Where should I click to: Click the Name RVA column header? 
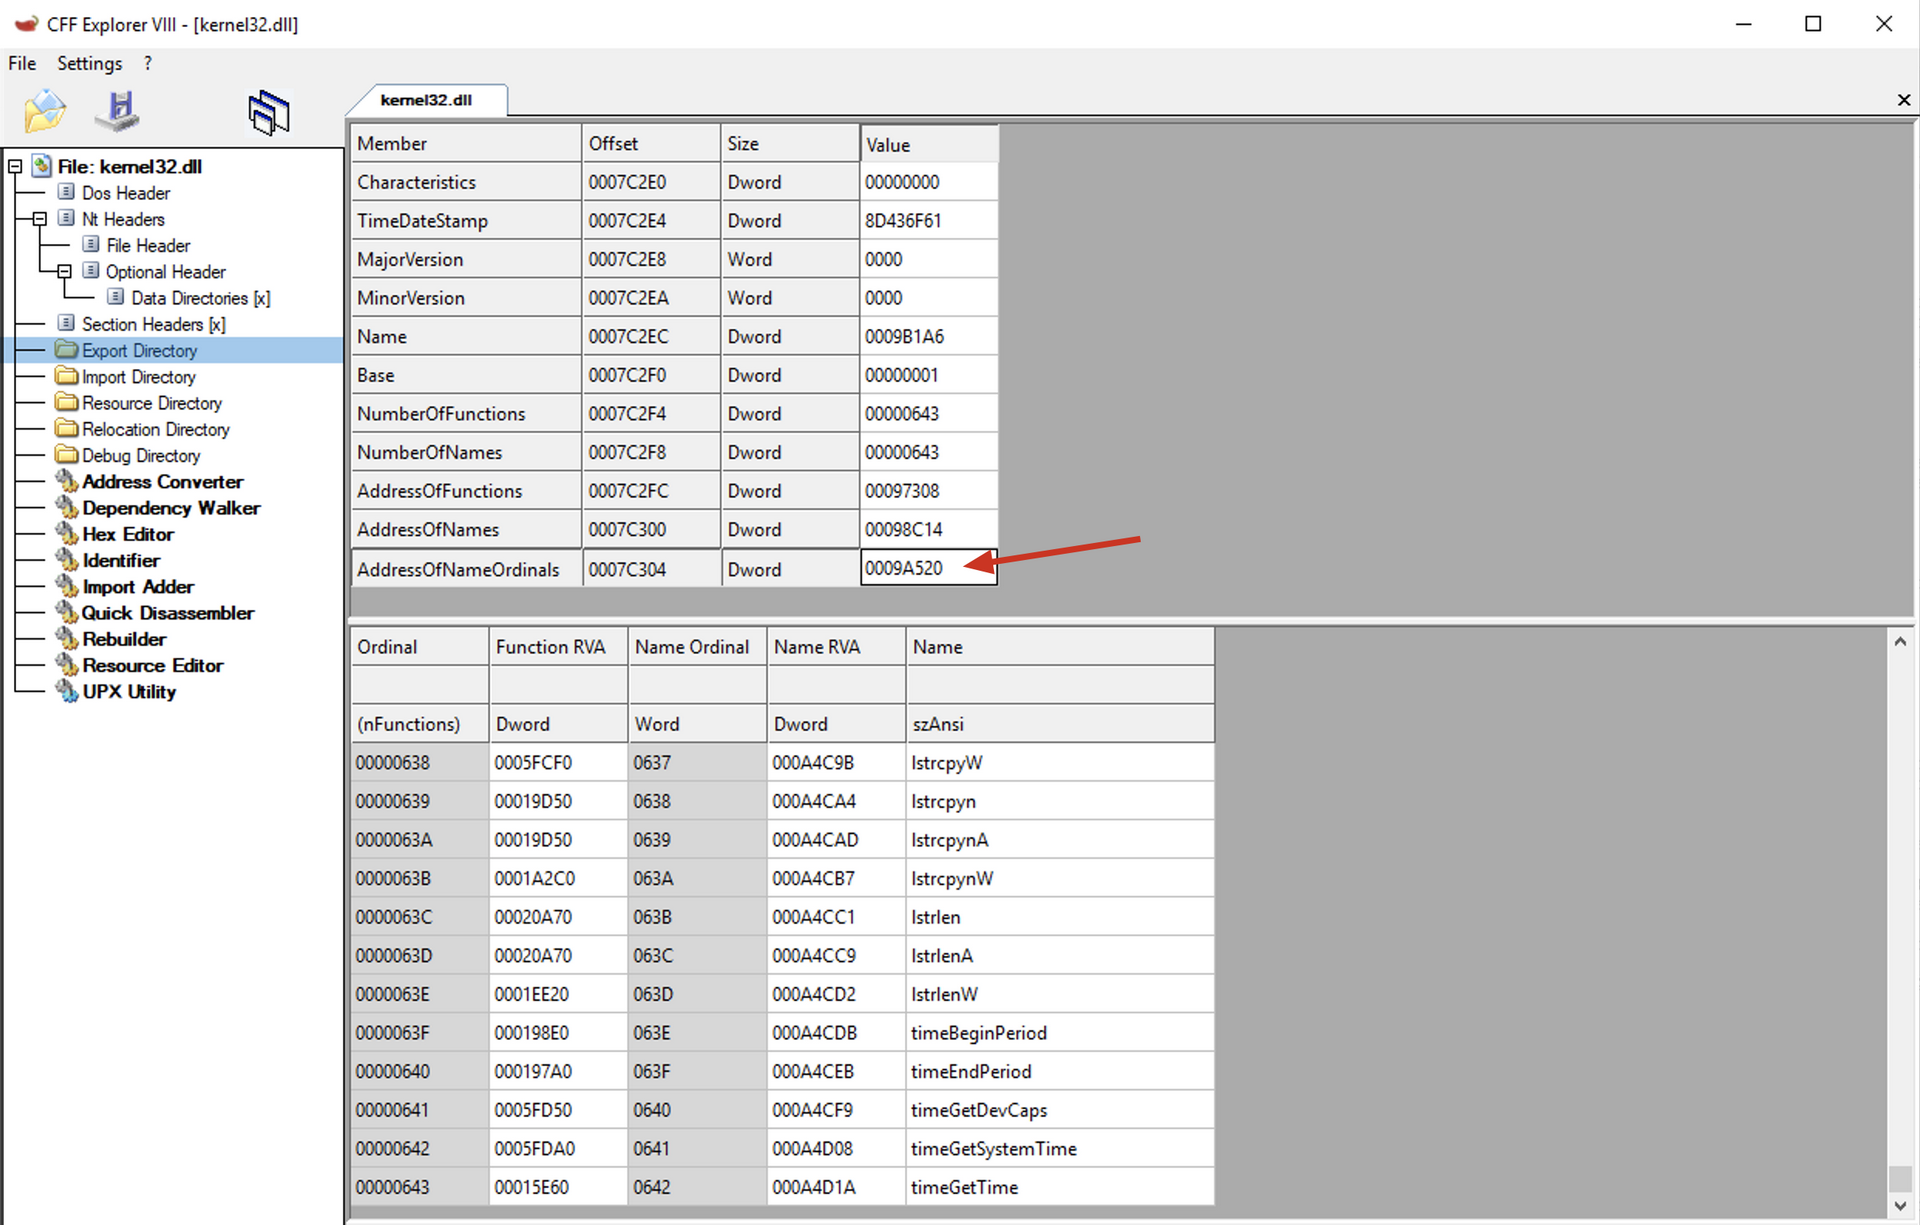[836, 647]
